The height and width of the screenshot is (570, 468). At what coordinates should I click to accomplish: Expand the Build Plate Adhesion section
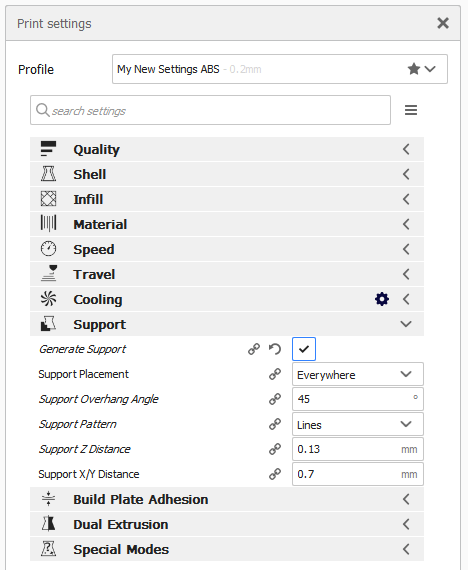click(x=227, y=499)
